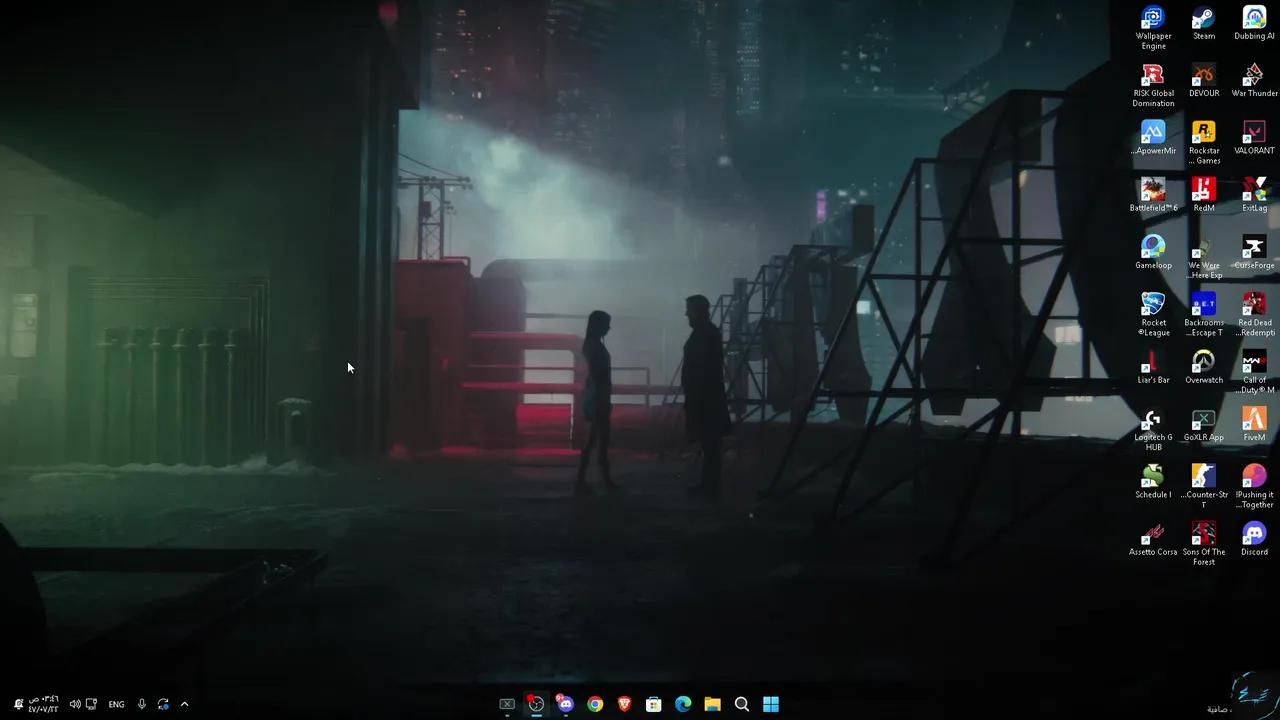Open Windows Start menu in taskbar
The width and height of the screenshot is (1280, 720).
771,704
